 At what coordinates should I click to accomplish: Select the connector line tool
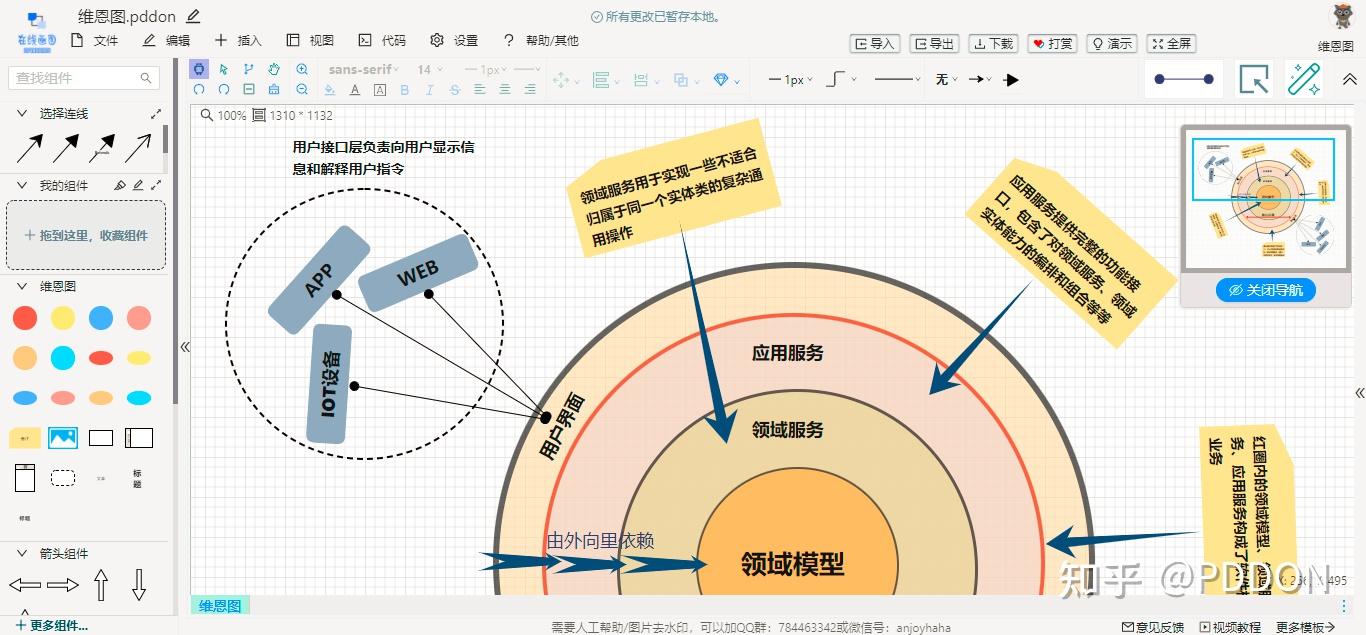point(248,69)
